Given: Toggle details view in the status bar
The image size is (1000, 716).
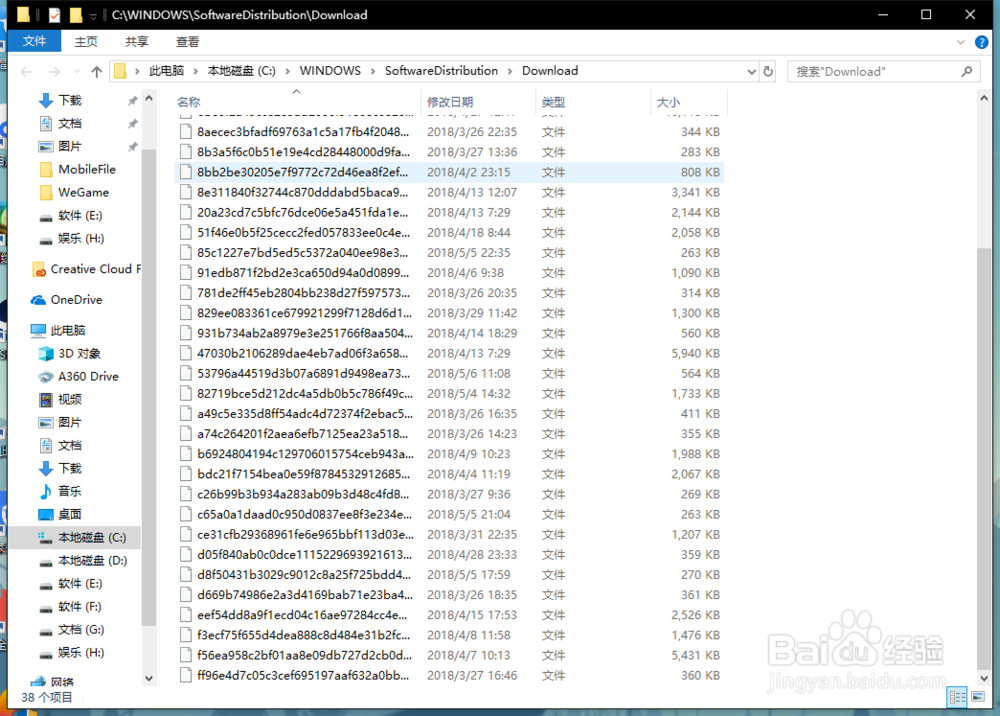Looking at the screenshot, I should click(958, 697).
